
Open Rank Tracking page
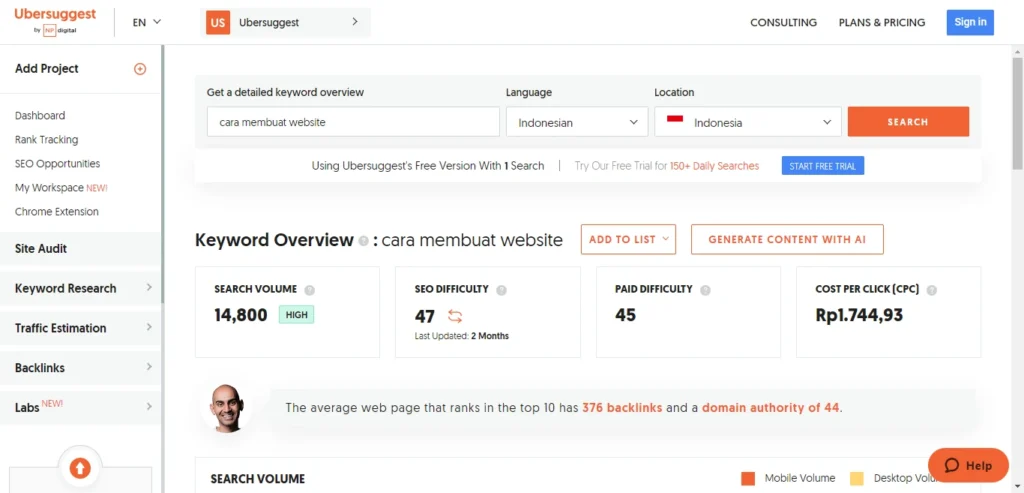[x=46, y=140]
